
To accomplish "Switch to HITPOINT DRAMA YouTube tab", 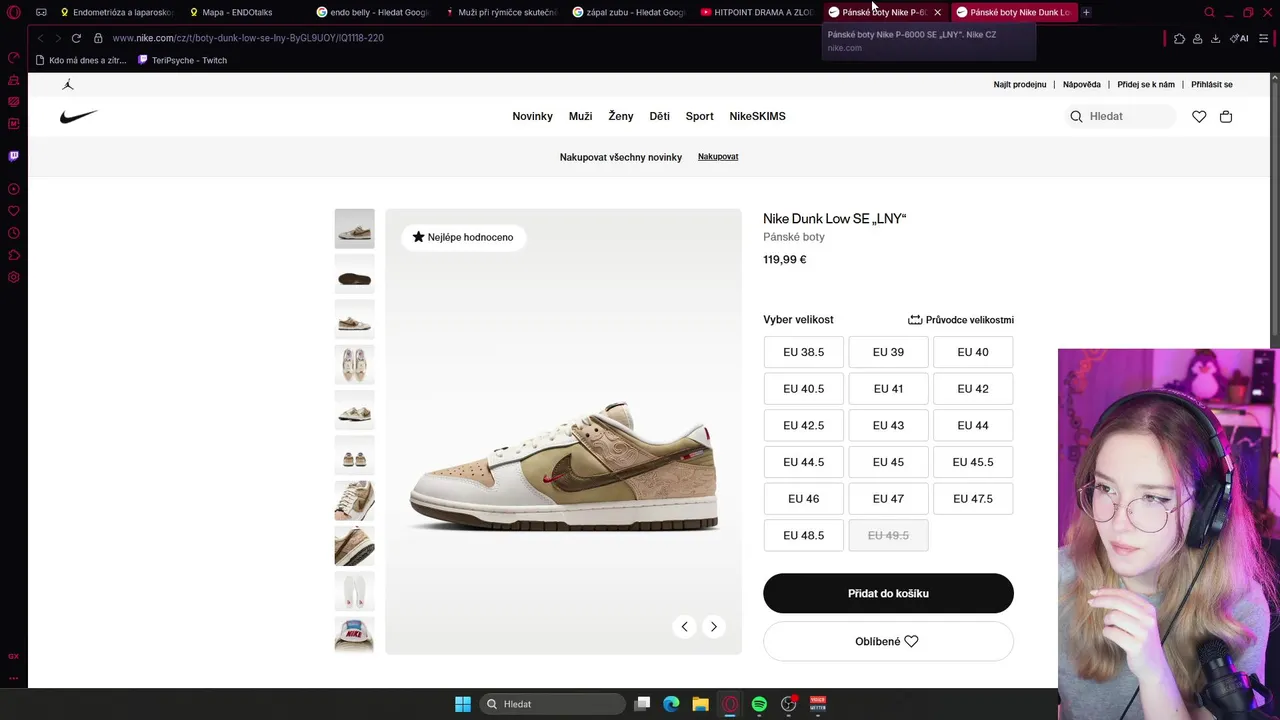I will point(757,12).
